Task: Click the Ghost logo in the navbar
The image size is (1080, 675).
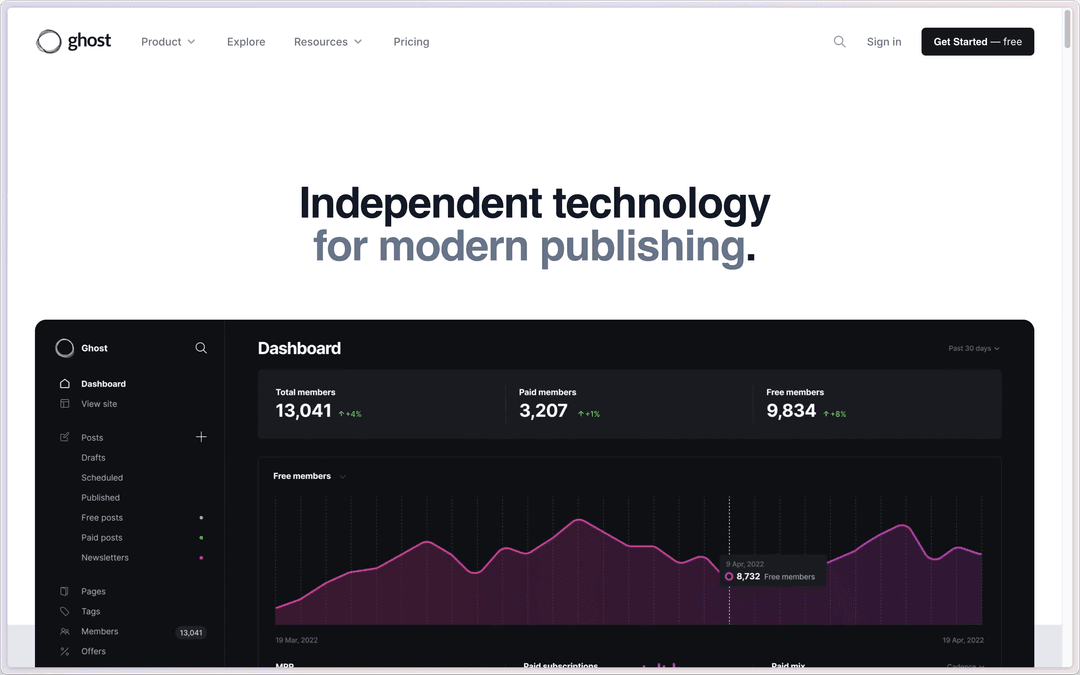Action: pos(74,41)
